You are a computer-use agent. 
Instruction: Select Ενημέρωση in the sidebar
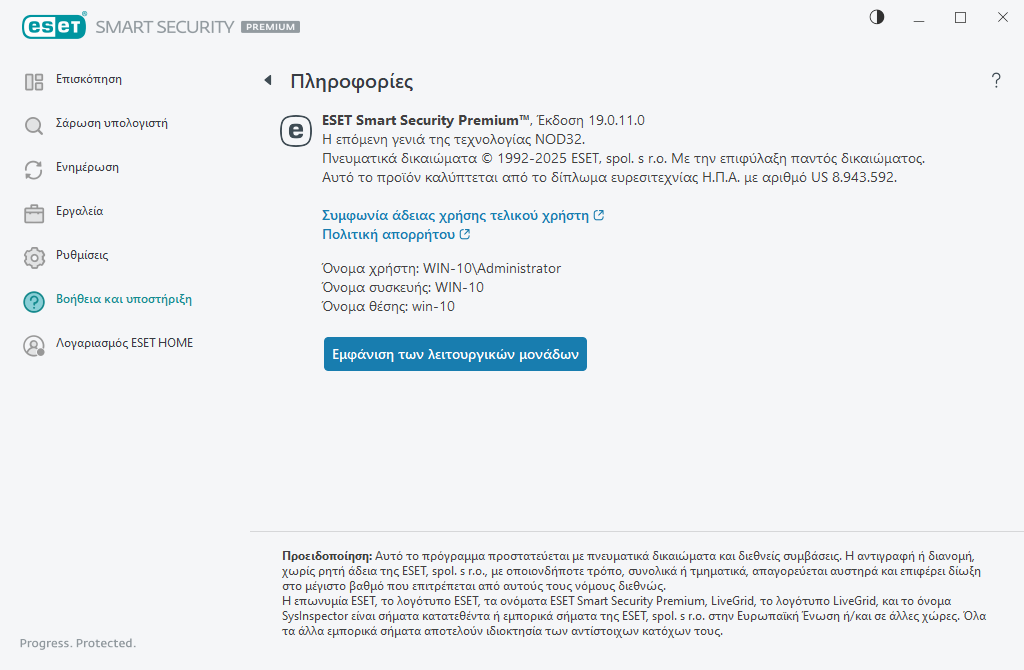coord(87,167)
